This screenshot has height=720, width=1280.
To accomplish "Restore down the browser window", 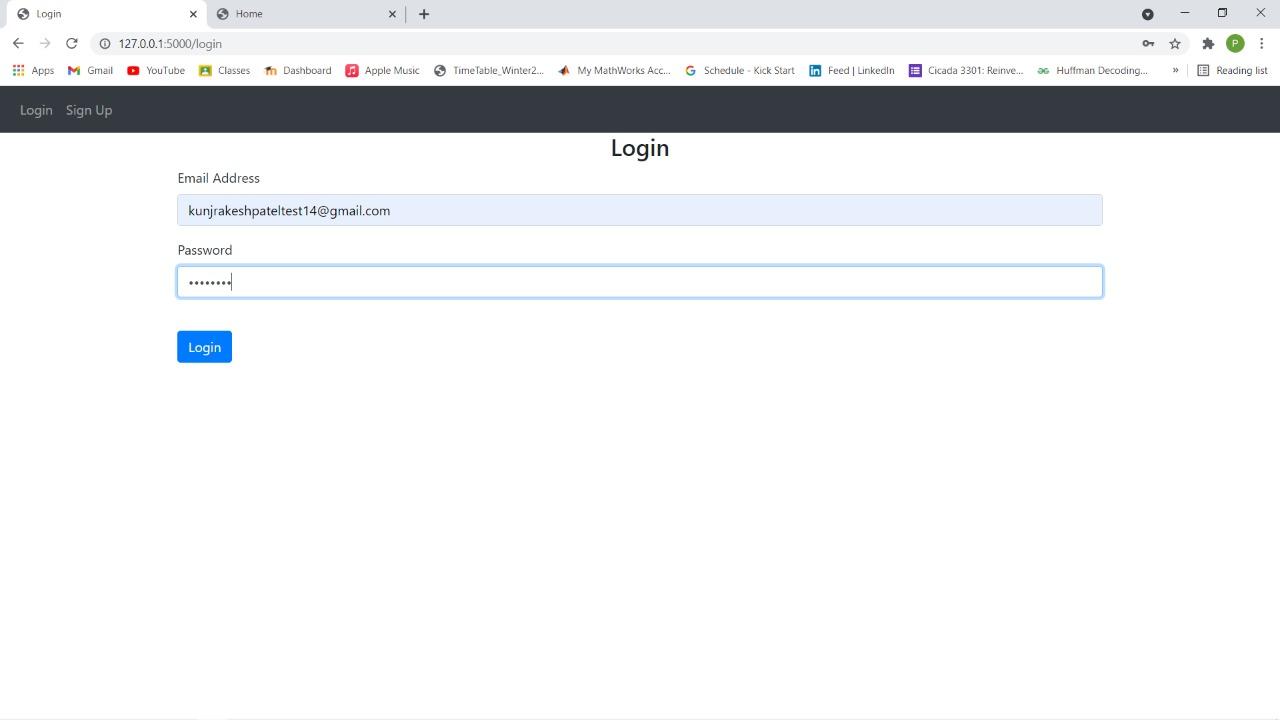I will click(x=1222, y=13).
